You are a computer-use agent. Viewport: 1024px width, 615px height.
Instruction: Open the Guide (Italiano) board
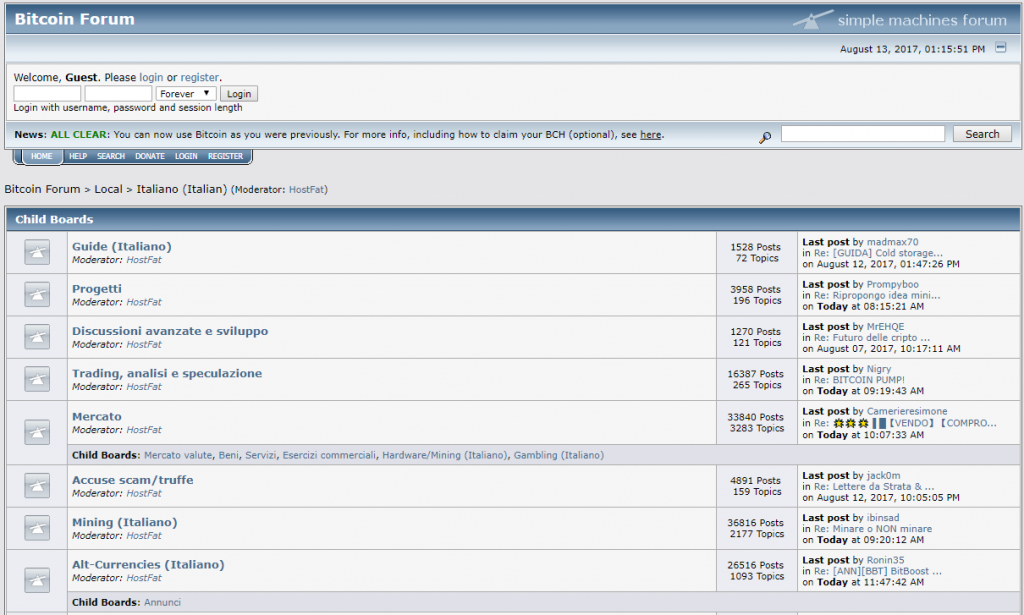[121, 246]
